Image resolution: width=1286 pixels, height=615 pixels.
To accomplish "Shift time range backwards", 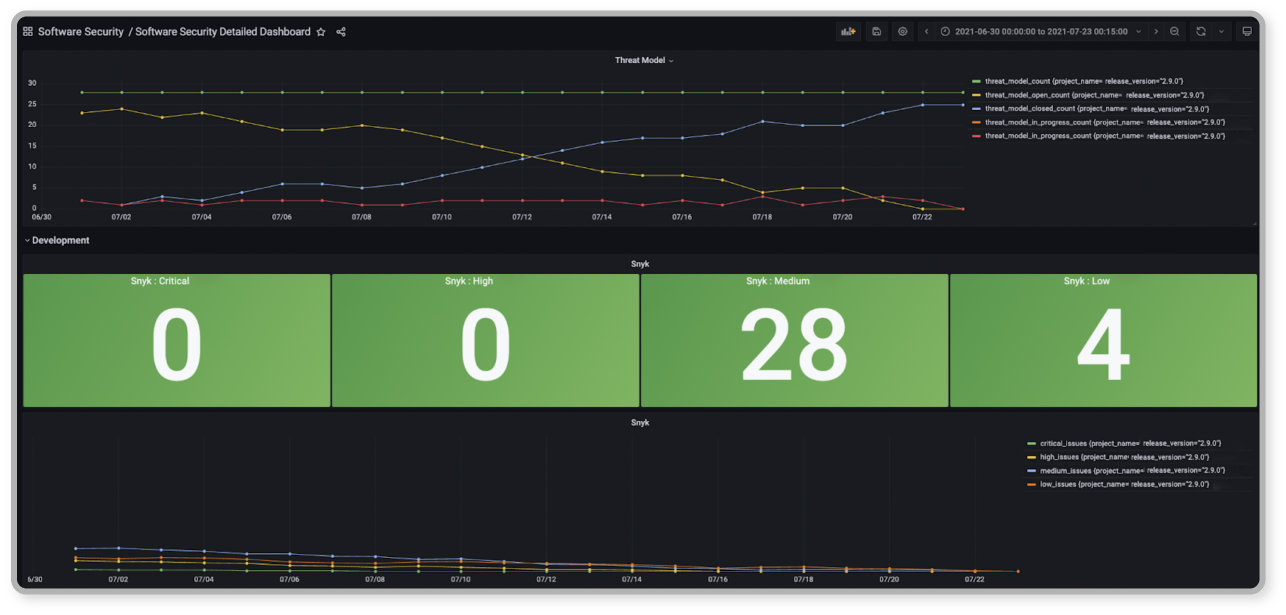I will [x=926, y=32].
